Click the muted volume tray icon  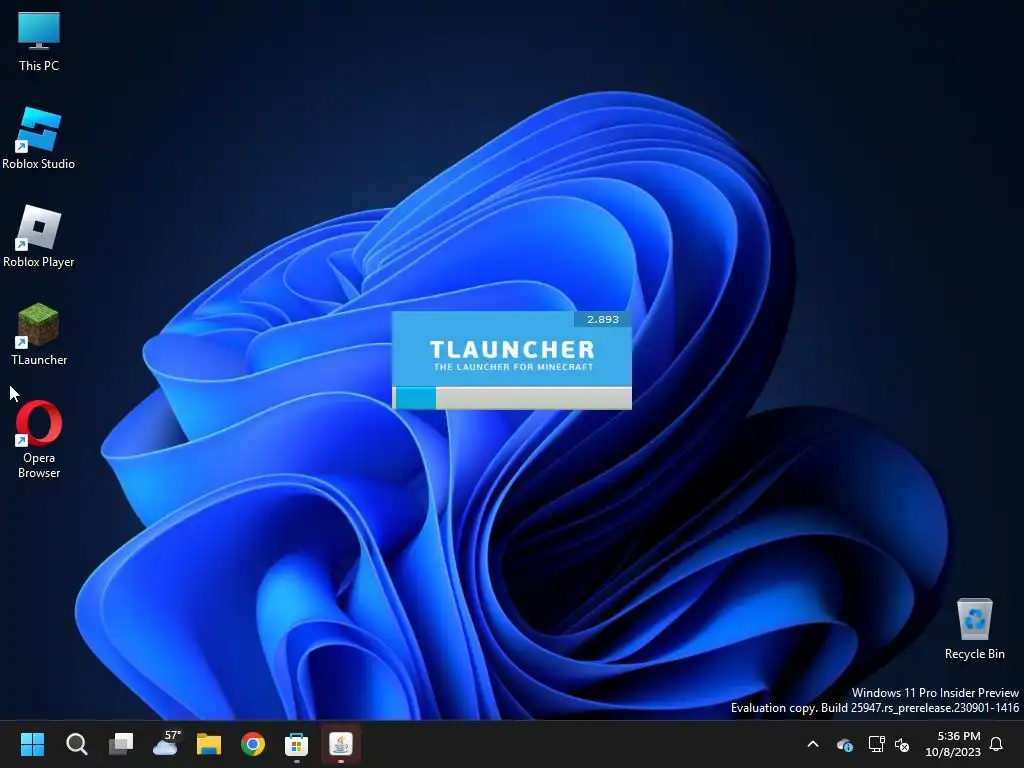click(902, 744)
